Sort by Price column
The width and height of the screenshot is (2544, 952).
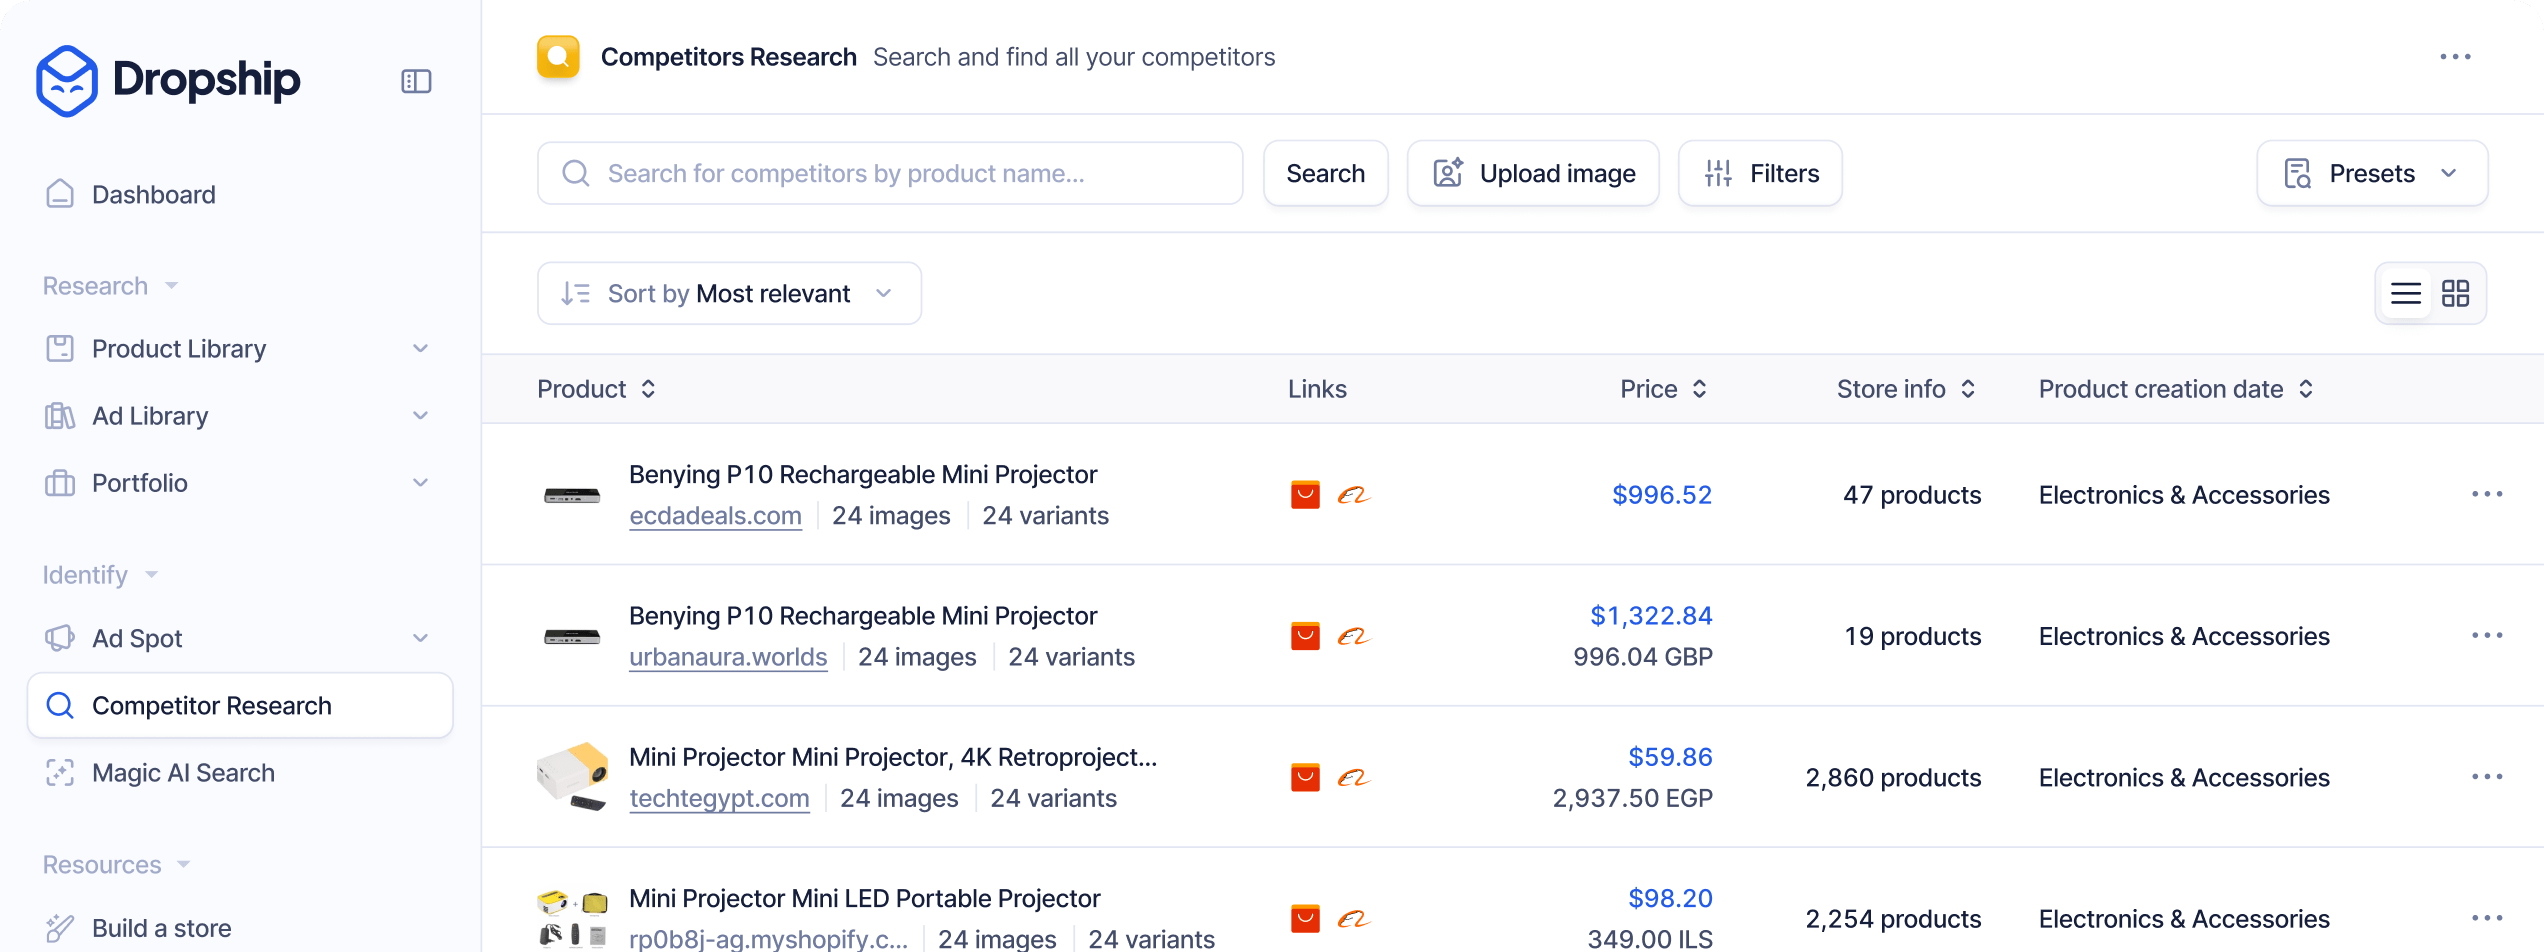pyautogui.click(x=1664, y=389)
